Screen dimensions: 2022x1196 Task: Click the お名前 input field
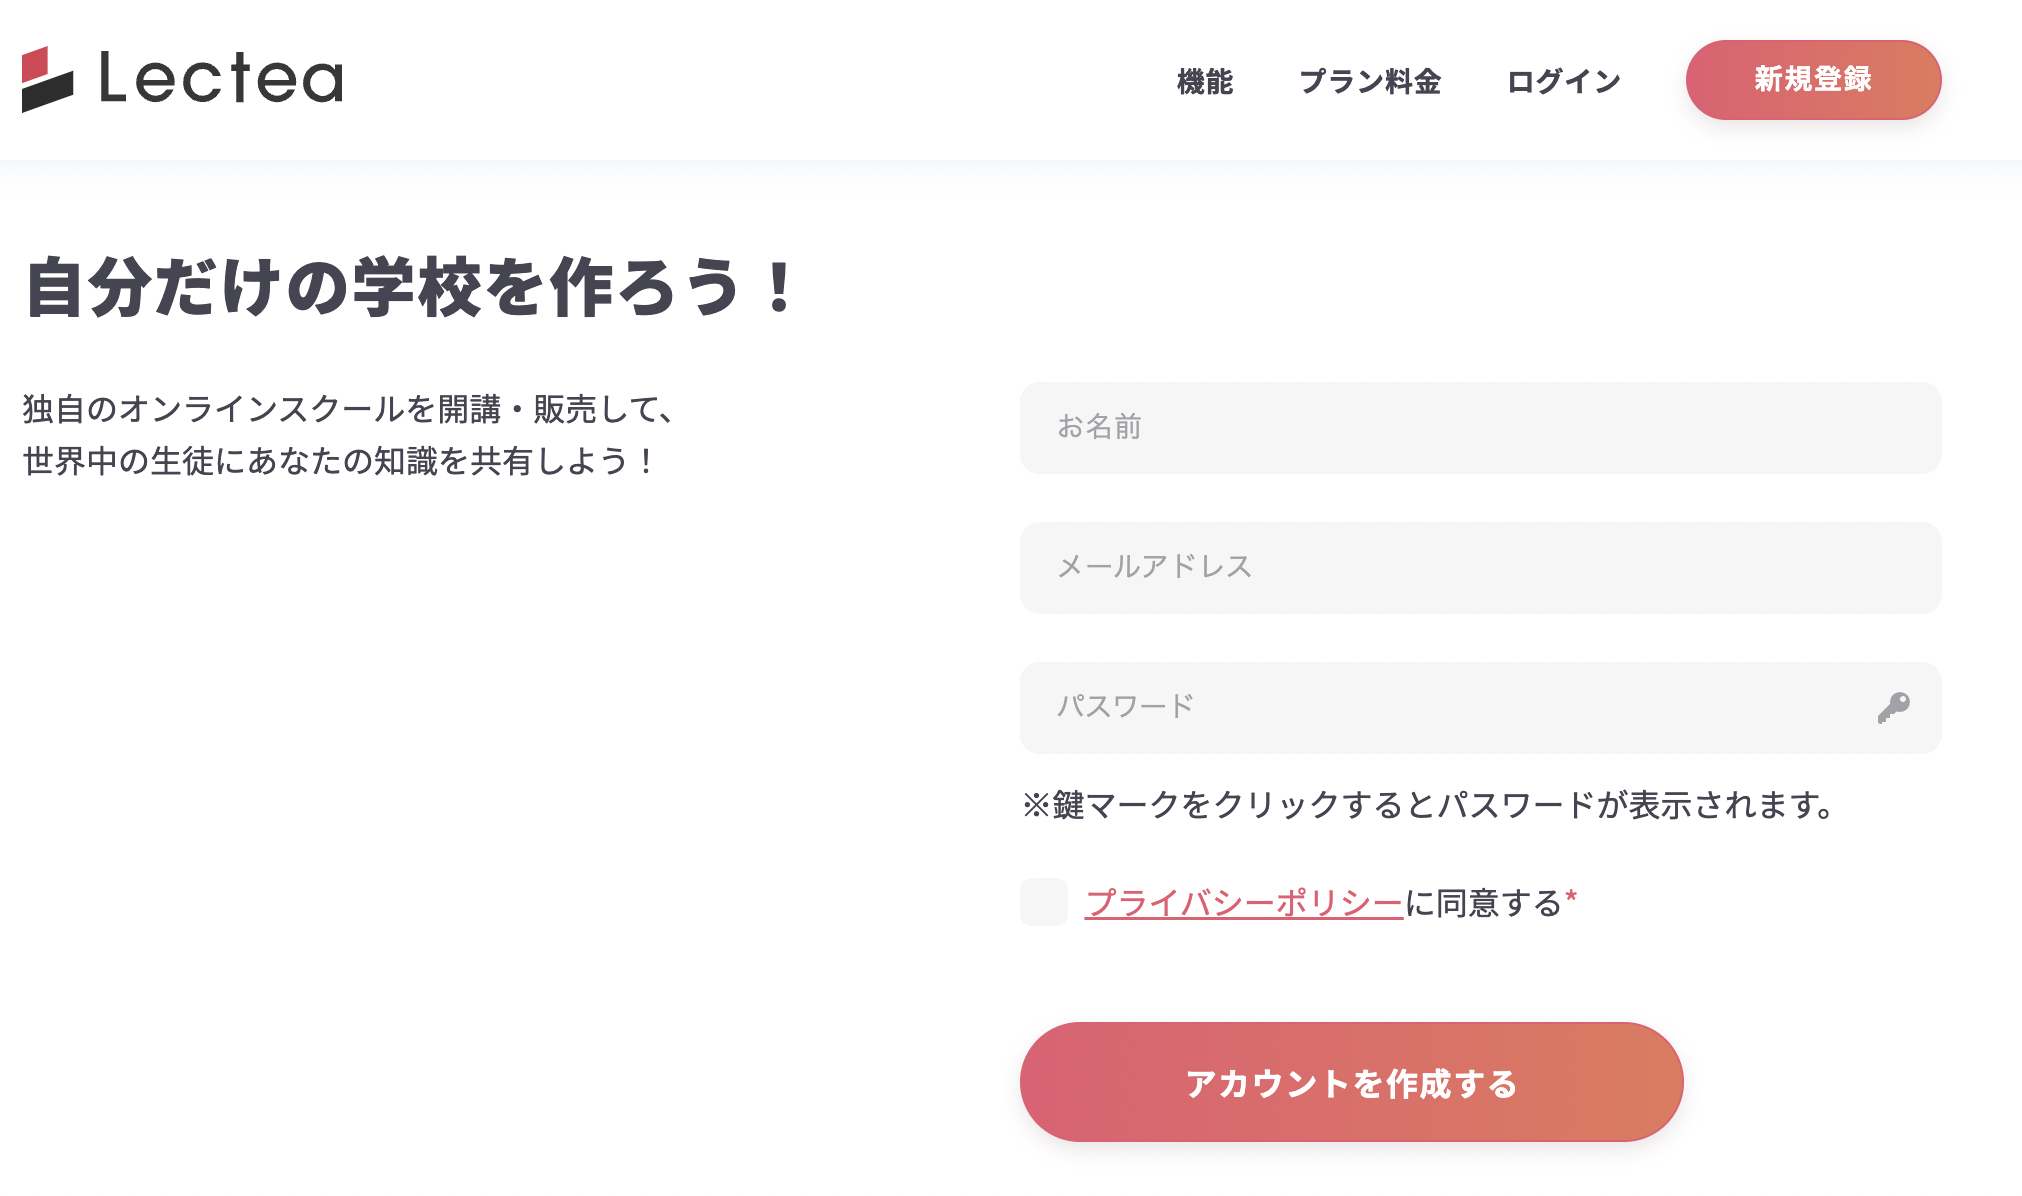pos(1478,428)
